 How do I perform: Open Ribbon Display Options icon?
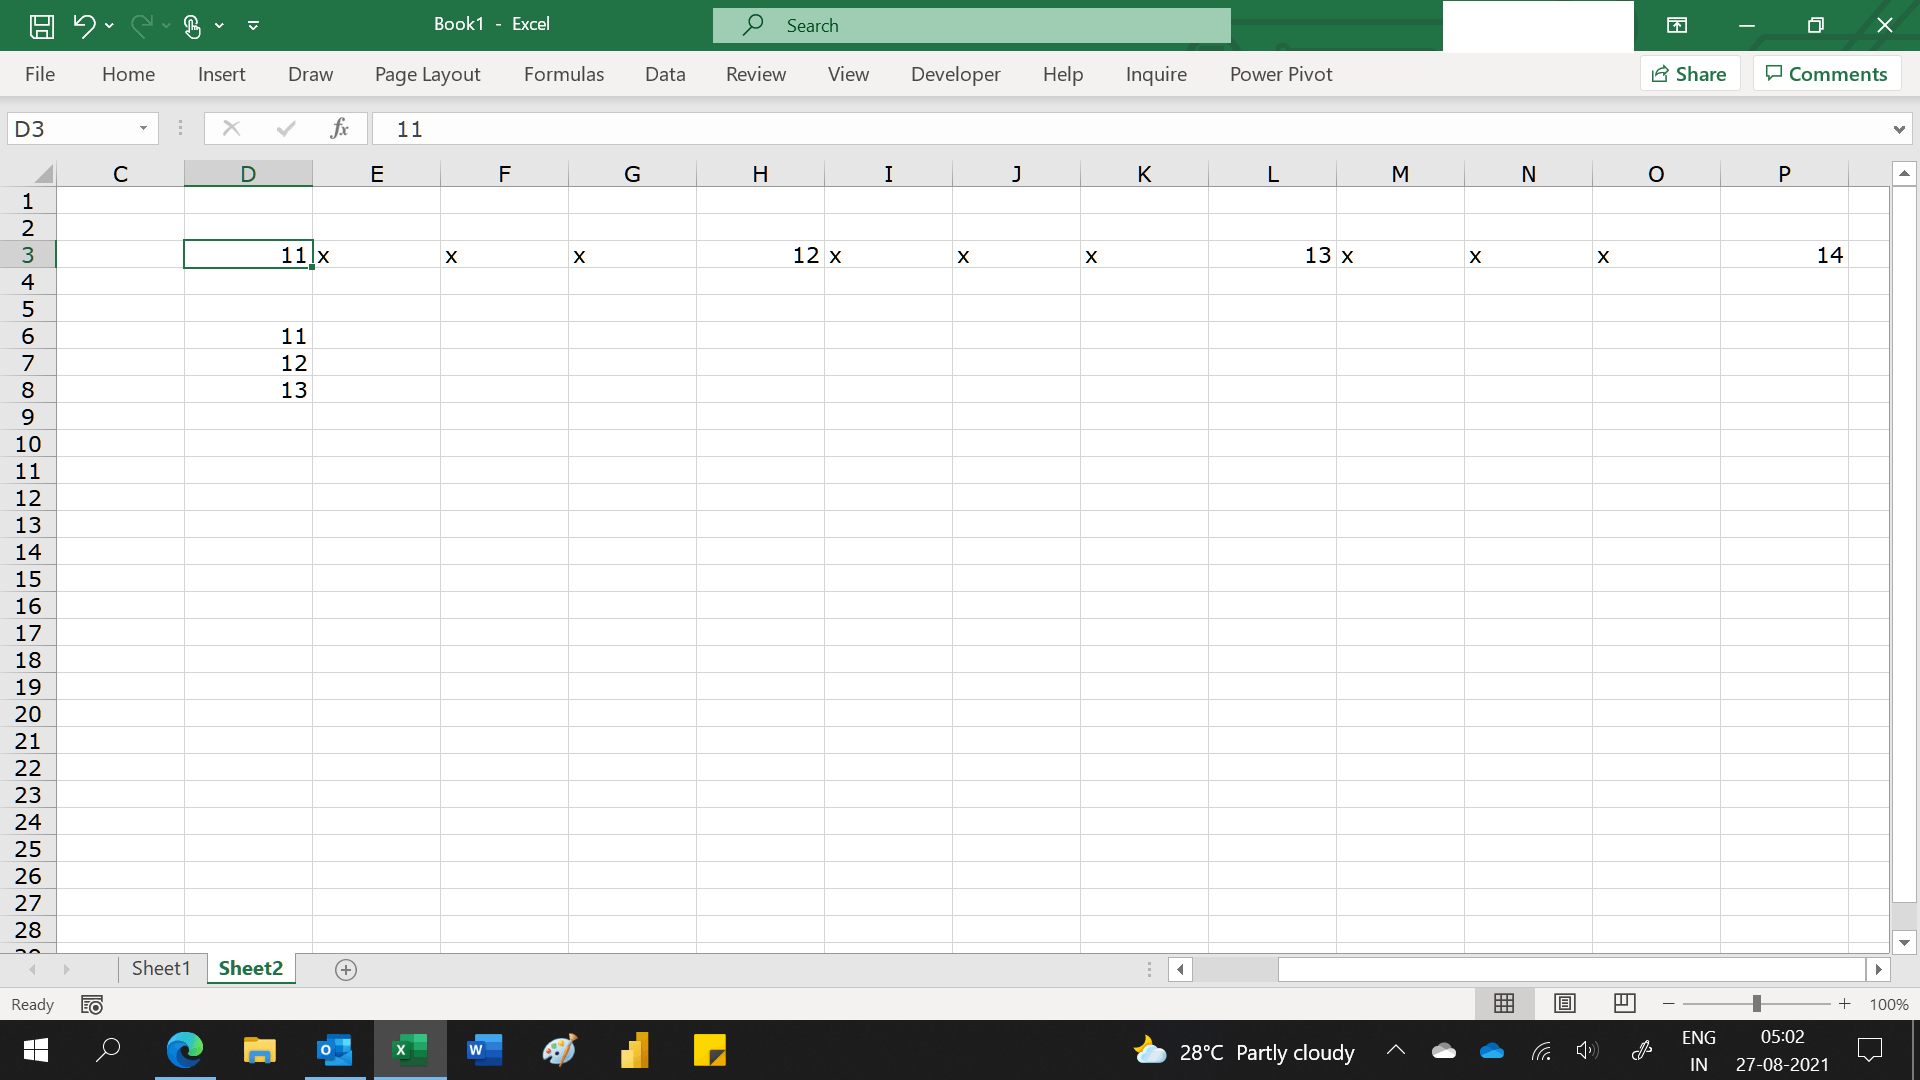click(1677, 25)
